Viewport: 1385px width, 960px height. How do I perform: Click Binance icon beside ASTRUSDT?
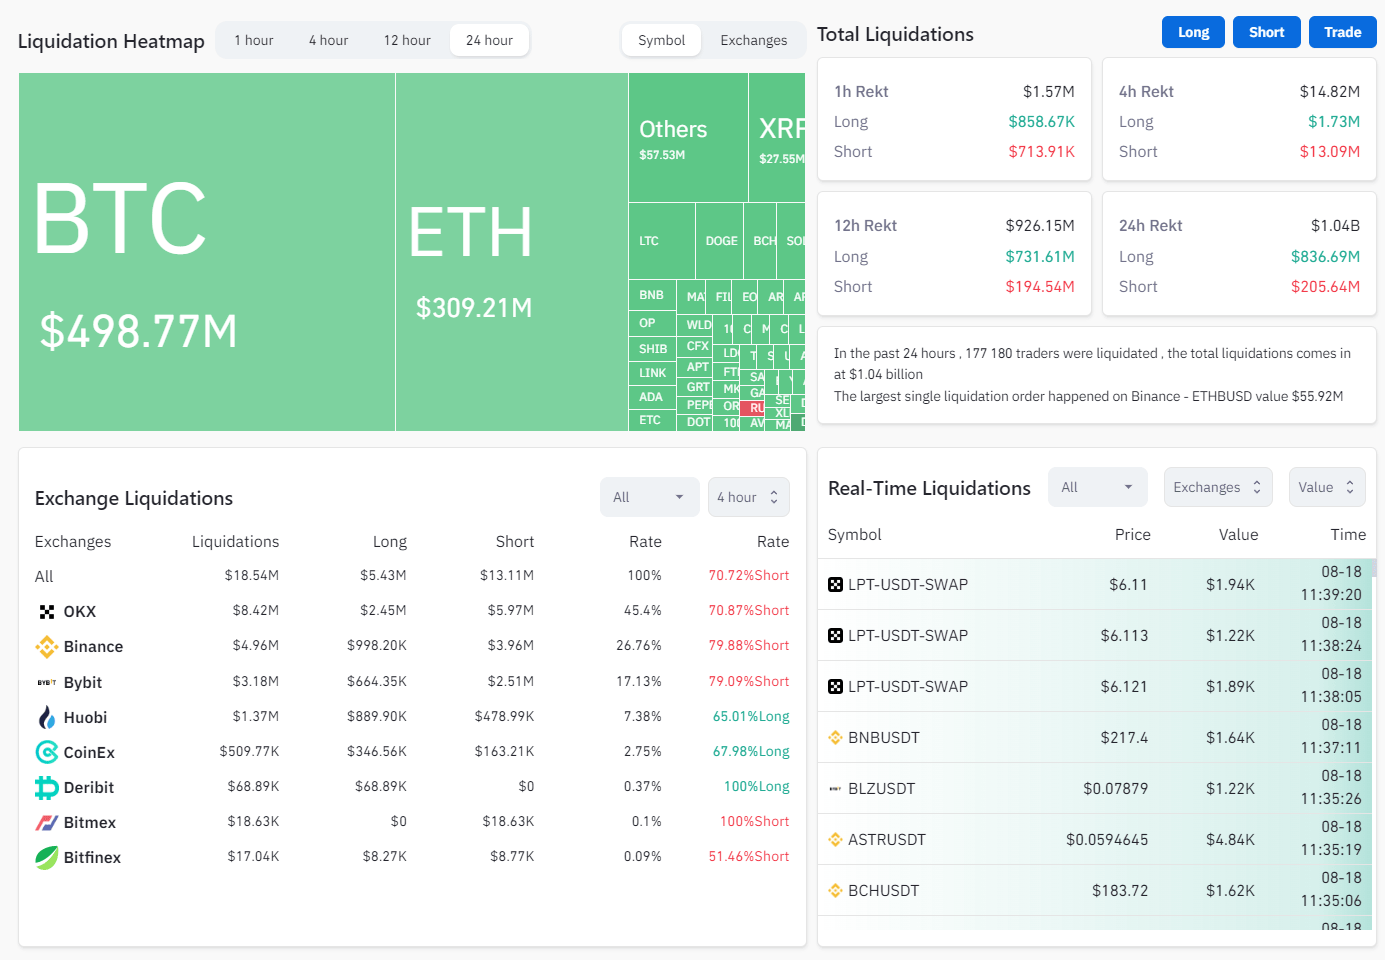point(835,839)
